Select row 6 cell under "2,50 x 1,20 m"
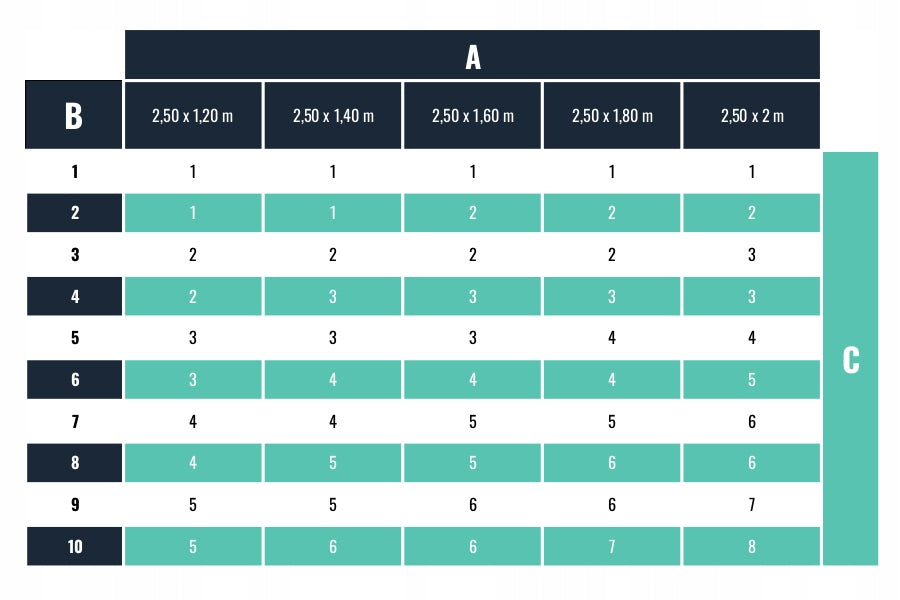Image resolution: width=900 pixels, height=600 pixels. [x=193, y=380]
